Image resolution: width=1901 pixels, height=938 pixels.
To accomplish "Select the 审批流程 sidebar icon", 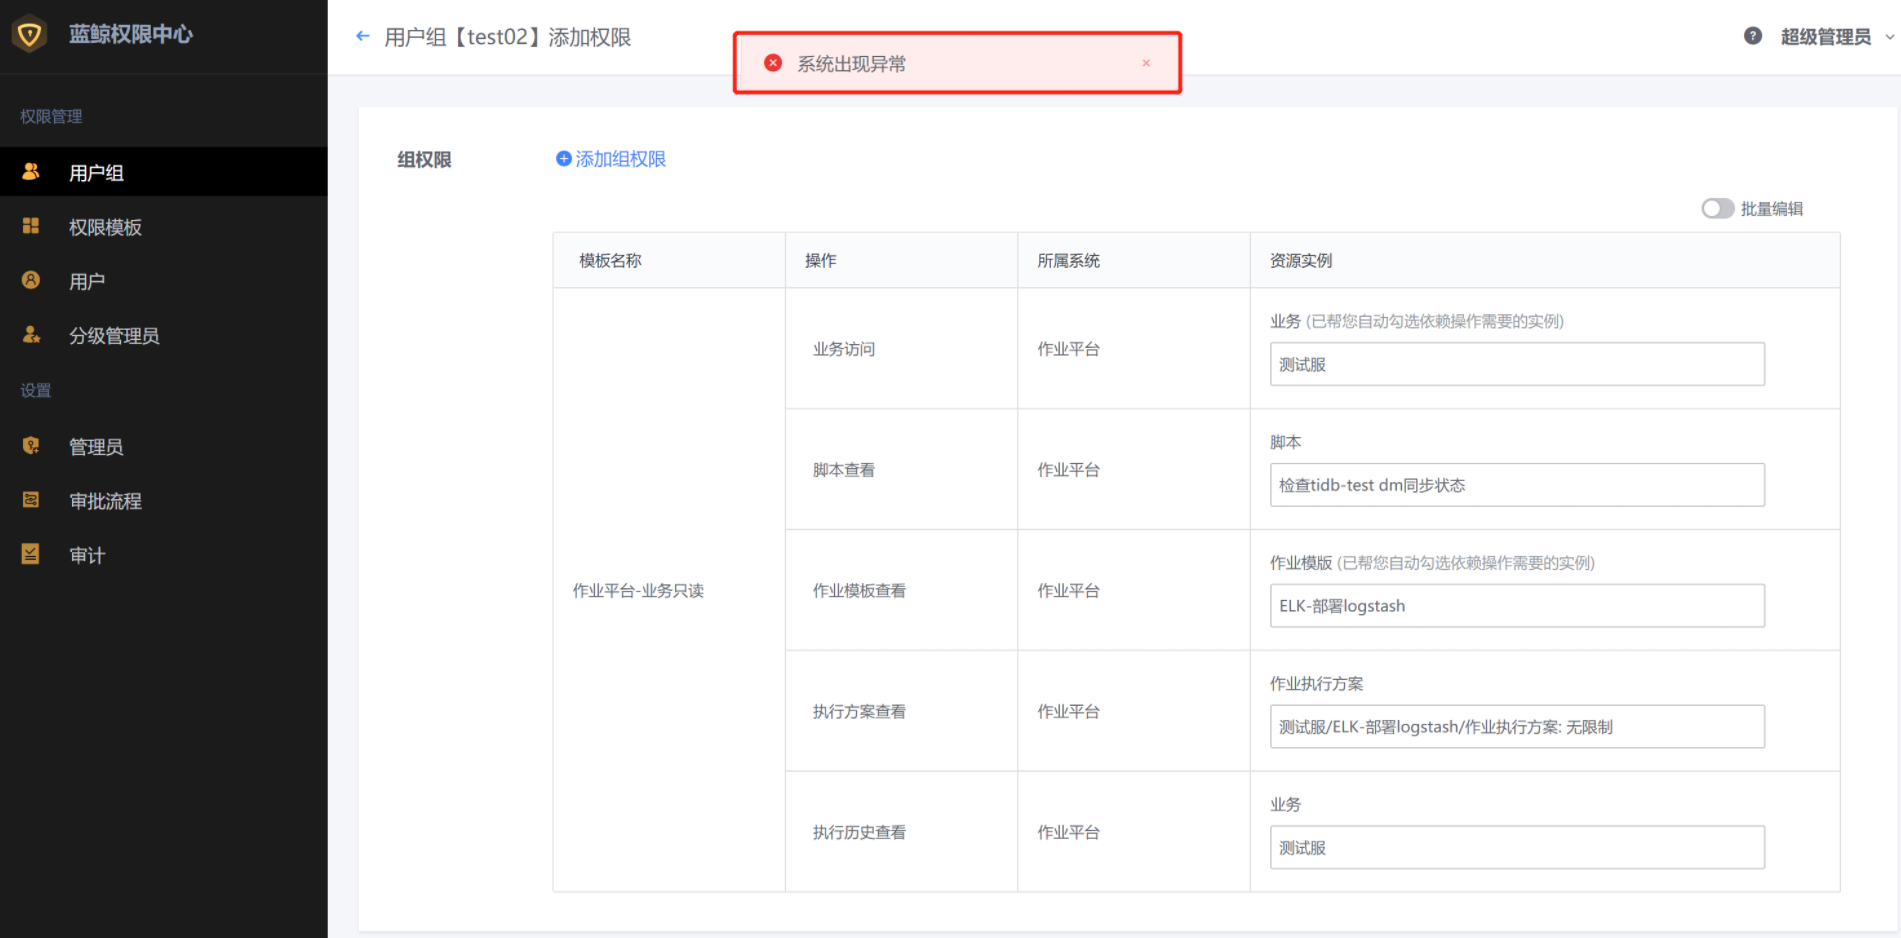I will click(30, 500).
